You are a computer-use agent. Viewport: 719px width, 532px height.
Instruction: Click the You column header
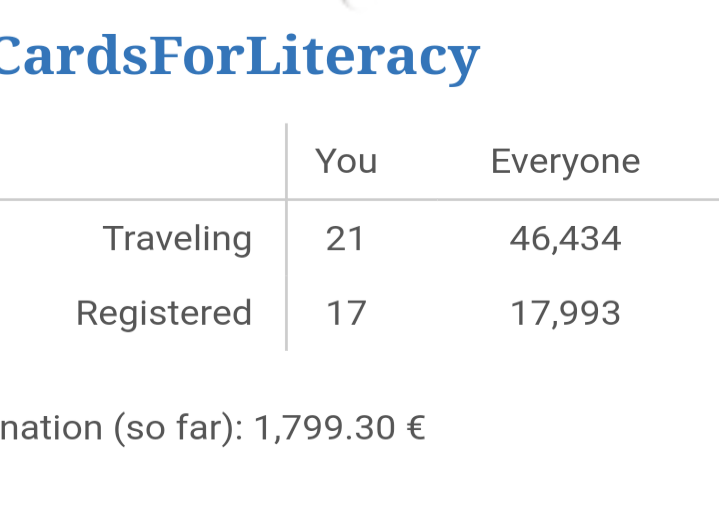coord(346,161)
